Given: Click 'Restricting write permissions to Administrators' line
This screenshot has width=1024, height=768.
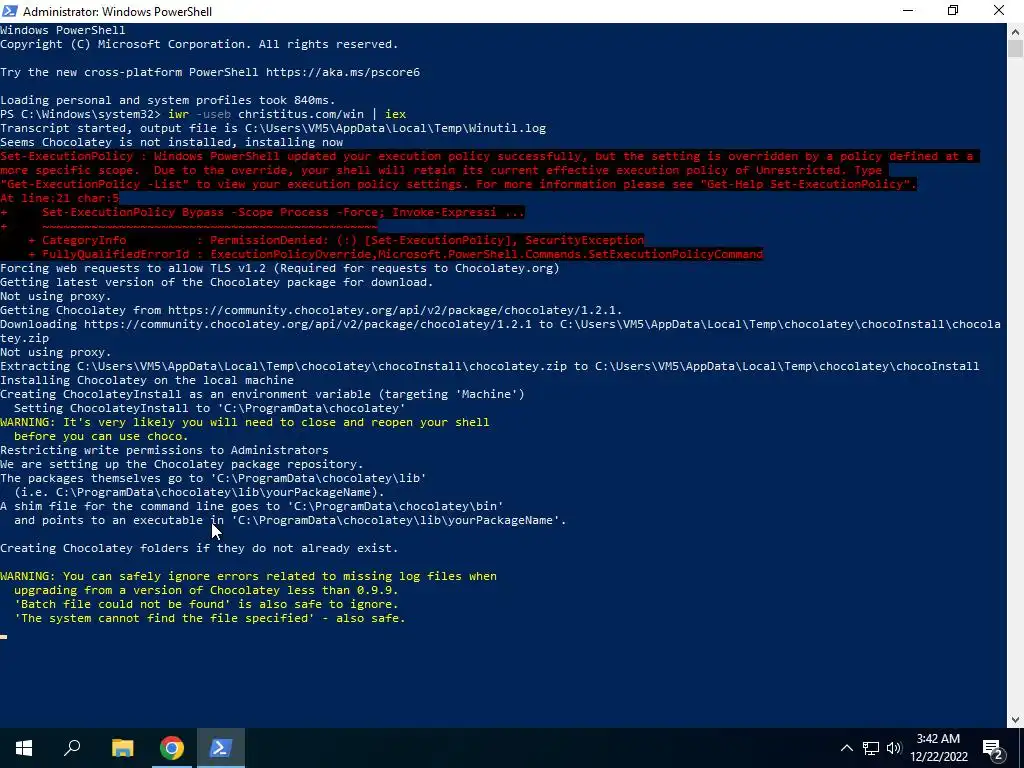Looking at the screenshot, I should pos(164,450).
